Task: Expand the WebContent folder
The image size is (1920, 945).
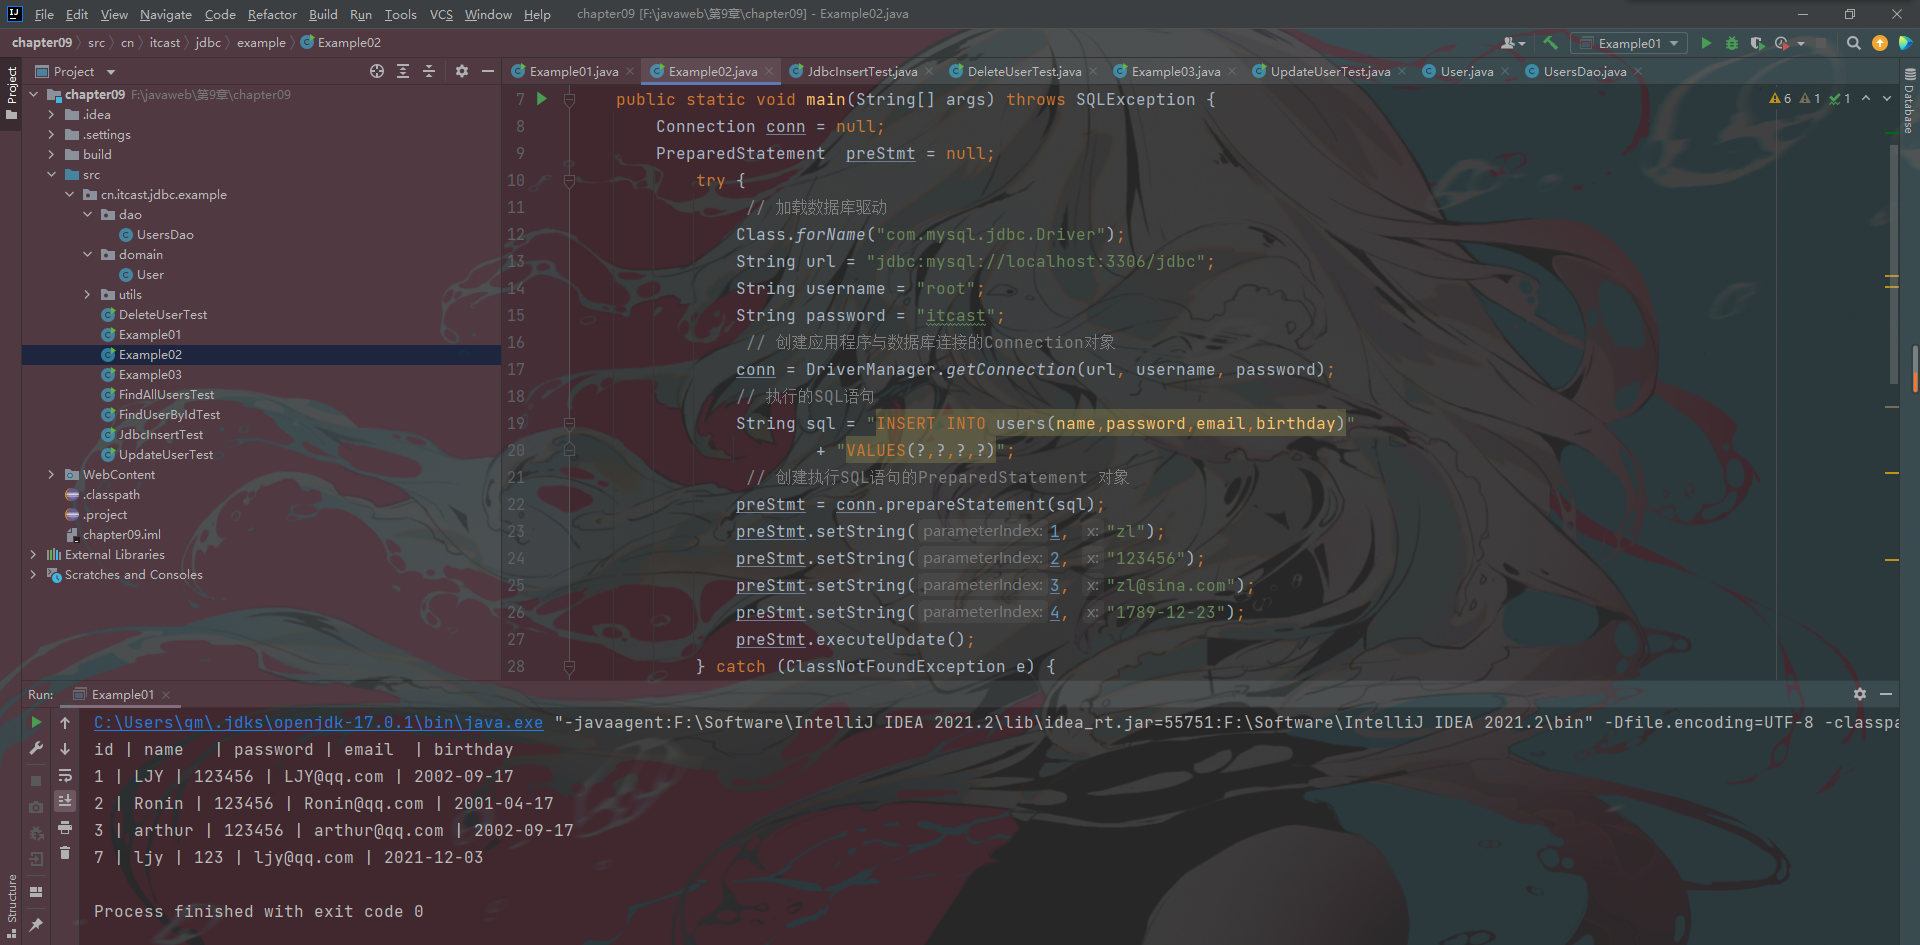Action: pyautogui.click(x=51, y=474)
